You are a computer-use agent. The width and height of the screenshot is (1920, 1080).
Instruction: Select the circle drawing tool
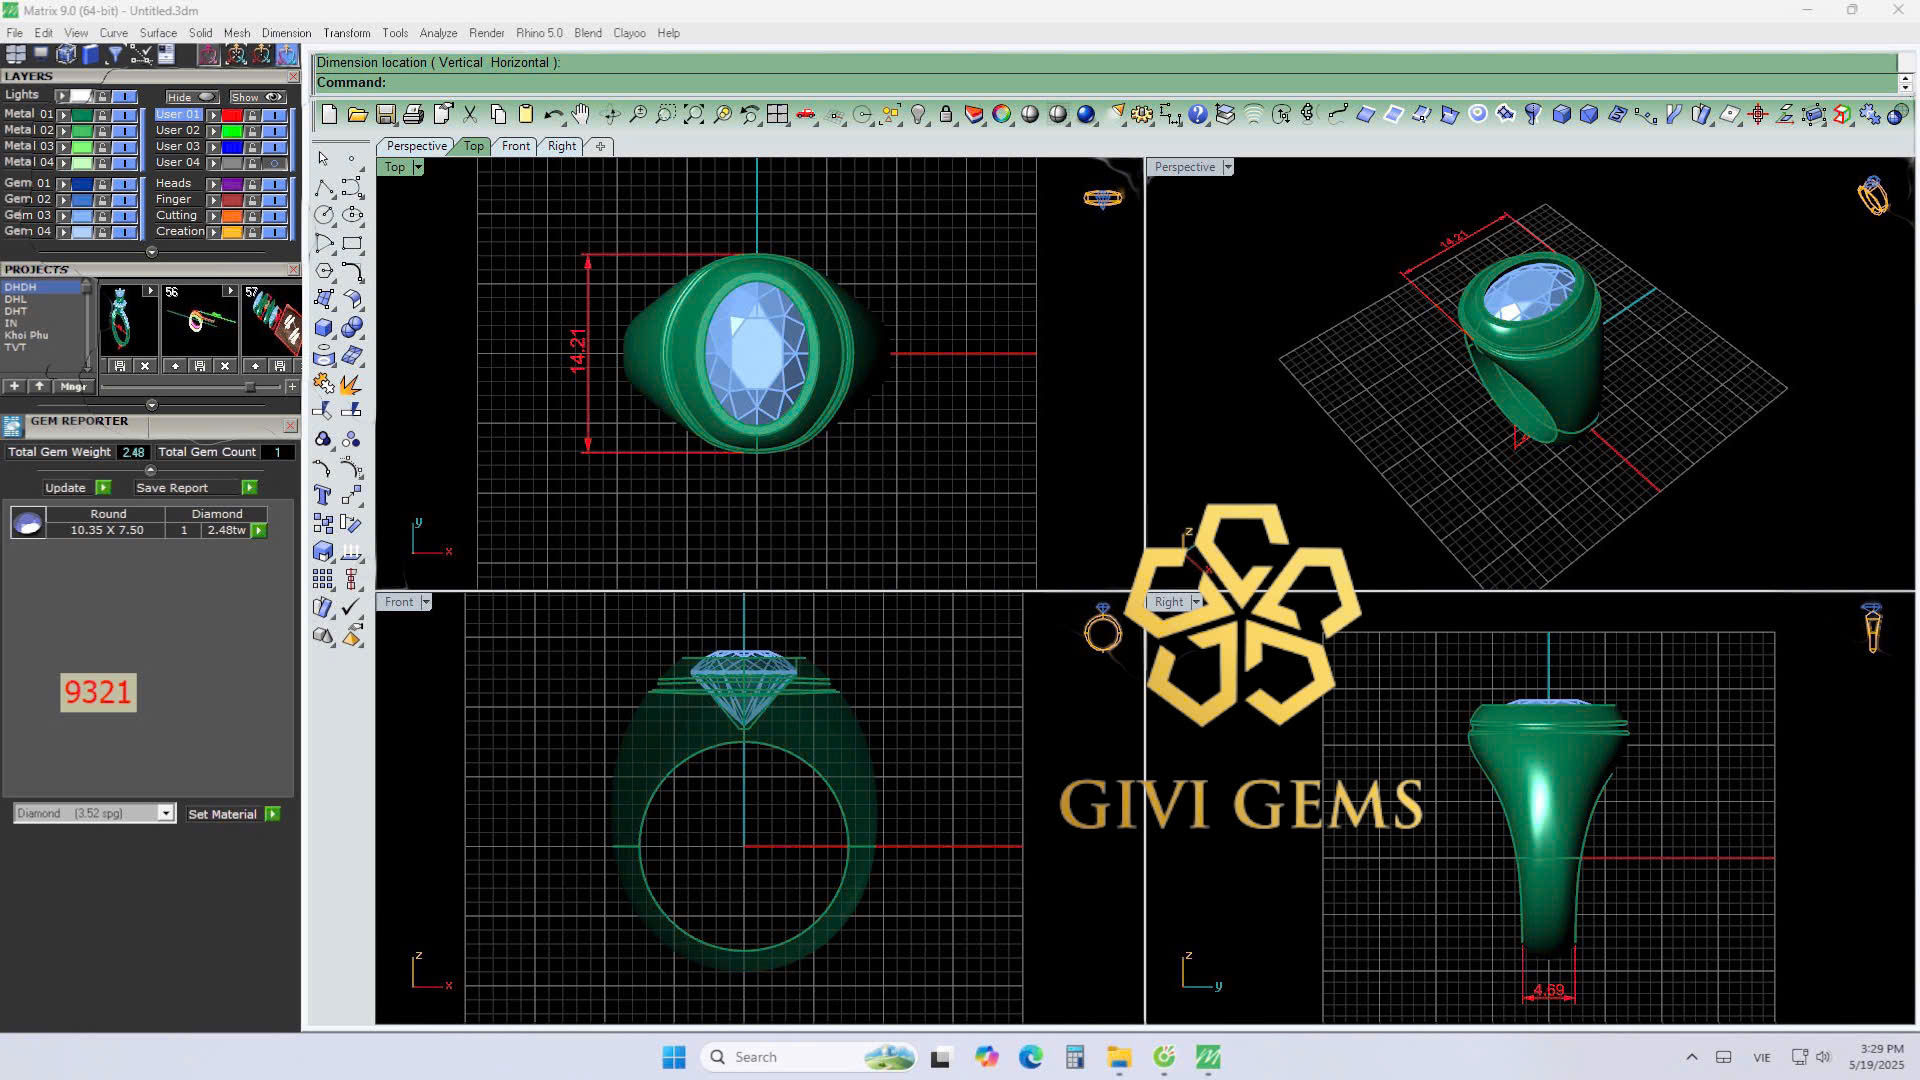(323, 215)
